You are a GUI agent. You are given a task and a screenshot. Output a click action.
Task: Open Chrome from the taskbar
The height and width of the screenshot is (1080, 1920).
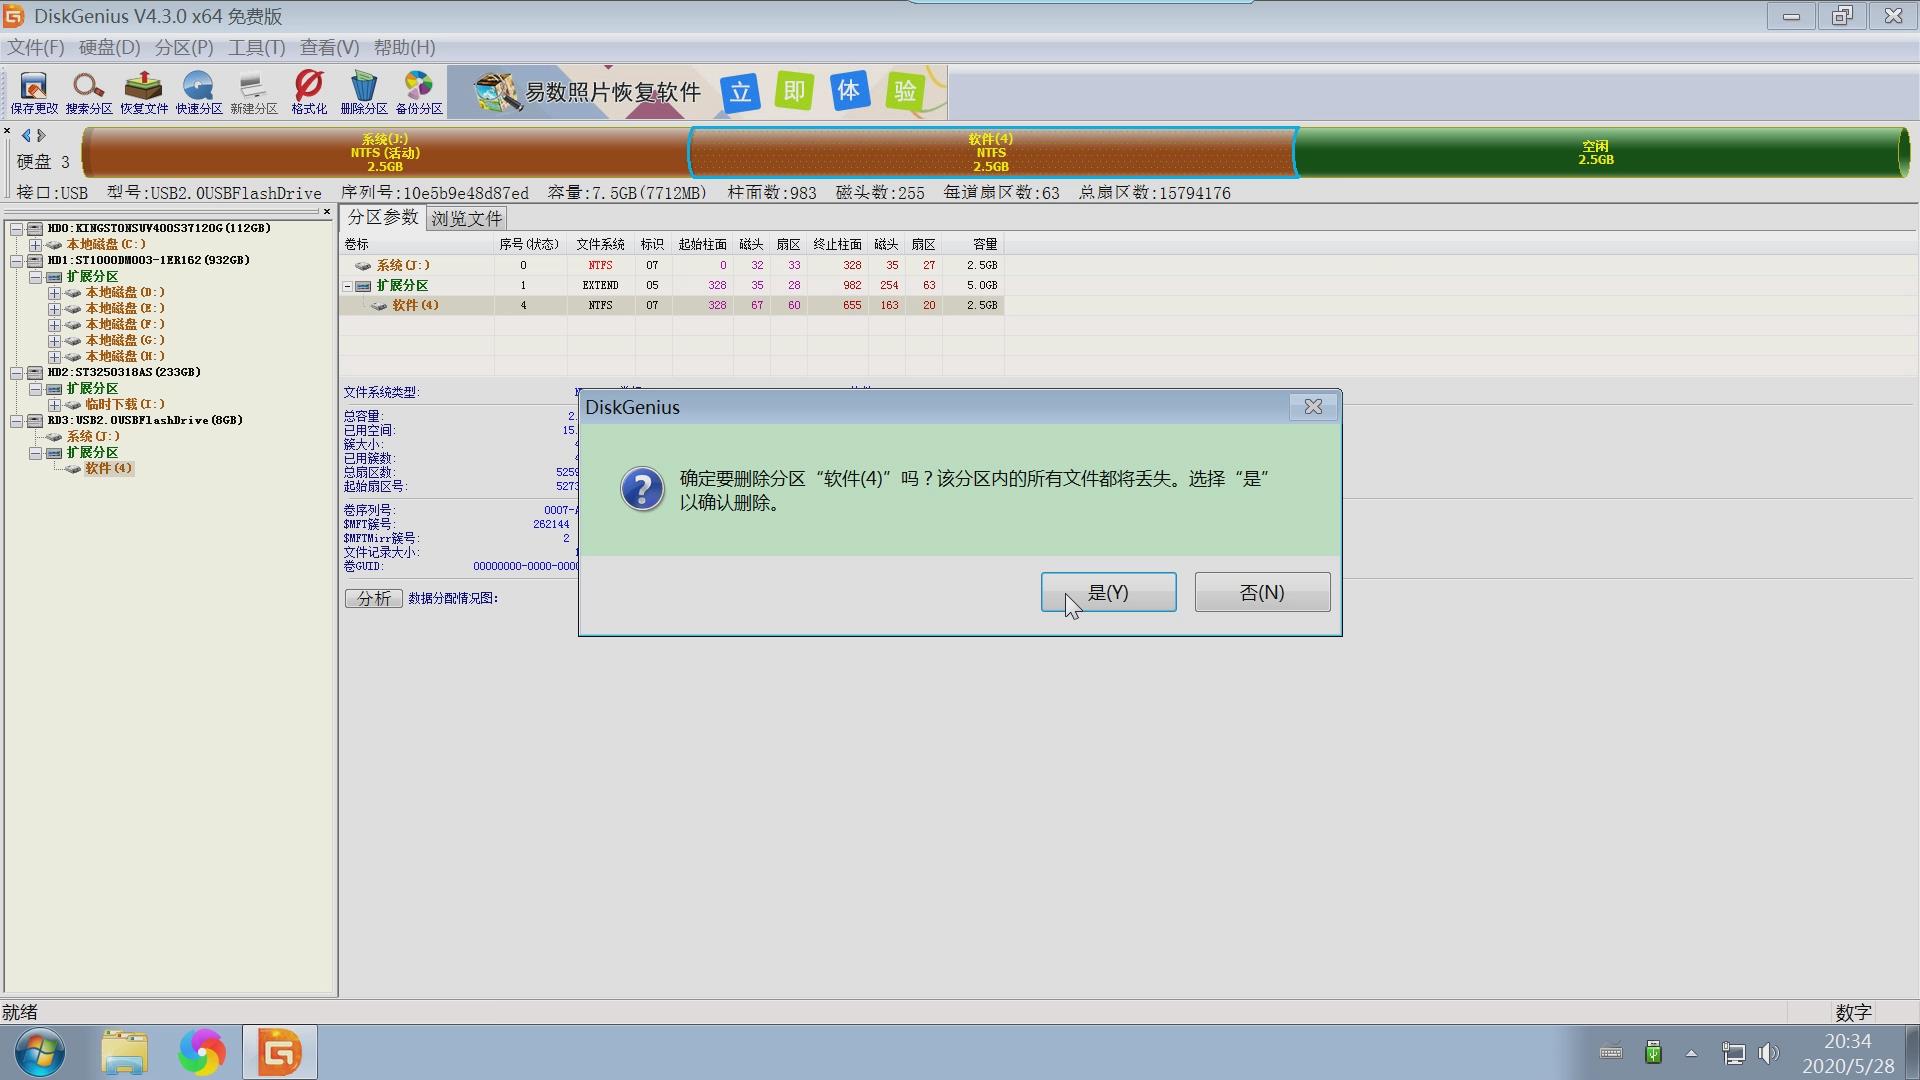click(202, 1052)
